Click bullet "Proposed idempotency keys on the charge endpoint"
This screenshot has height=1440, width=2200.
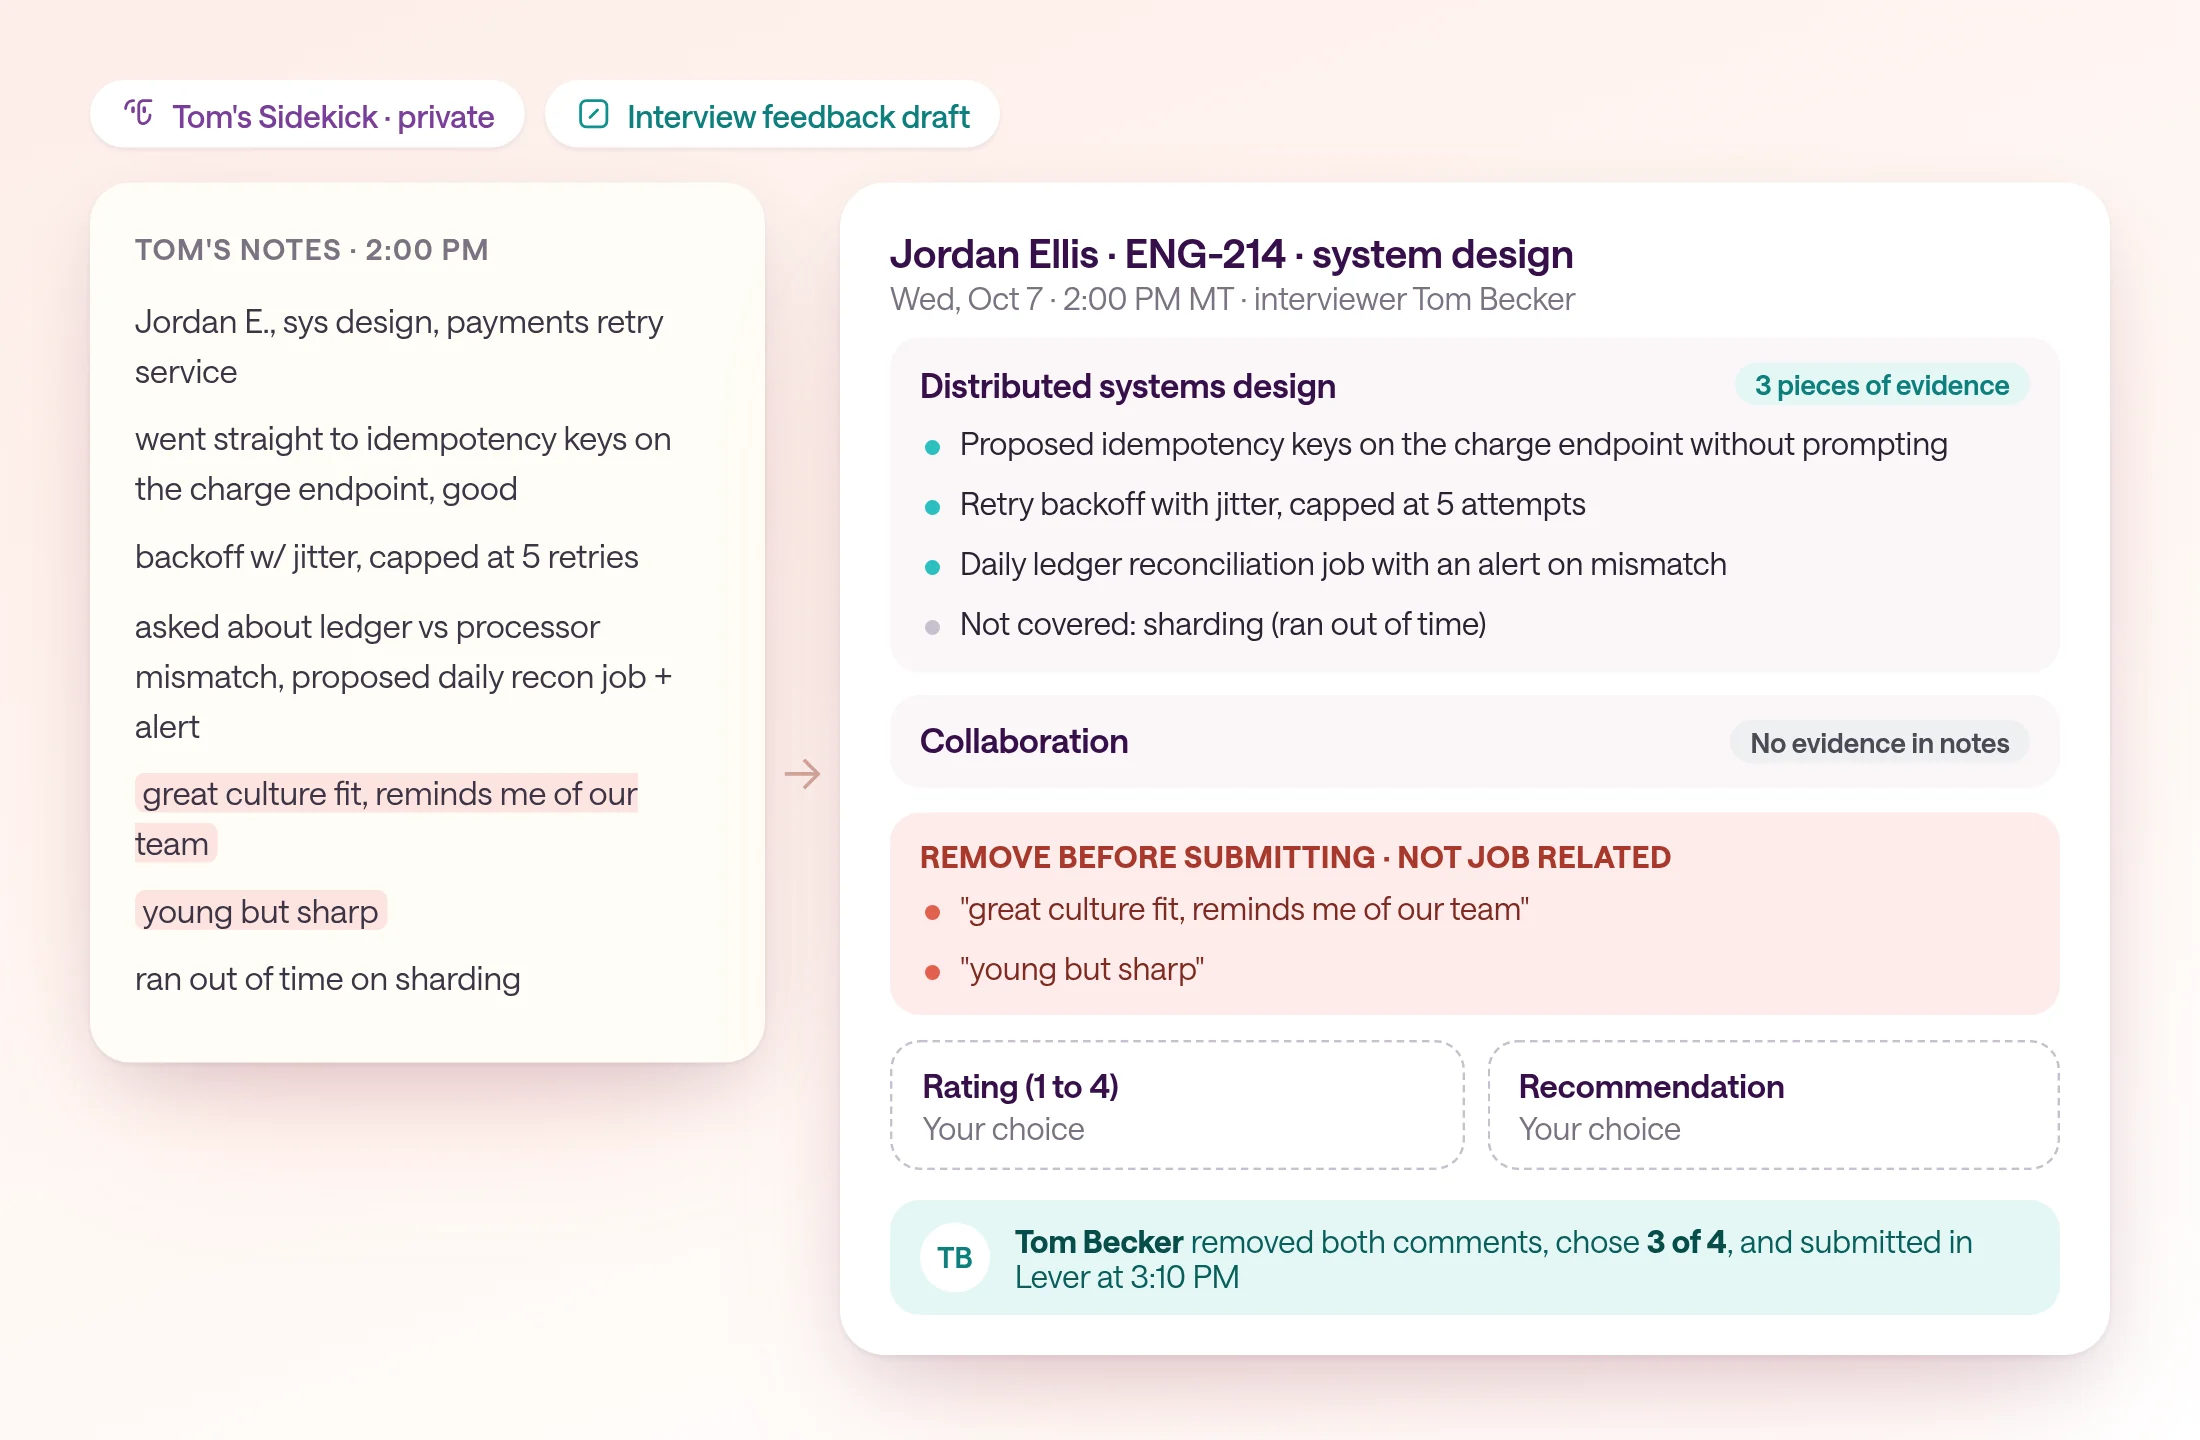(x=1453, y=445)
